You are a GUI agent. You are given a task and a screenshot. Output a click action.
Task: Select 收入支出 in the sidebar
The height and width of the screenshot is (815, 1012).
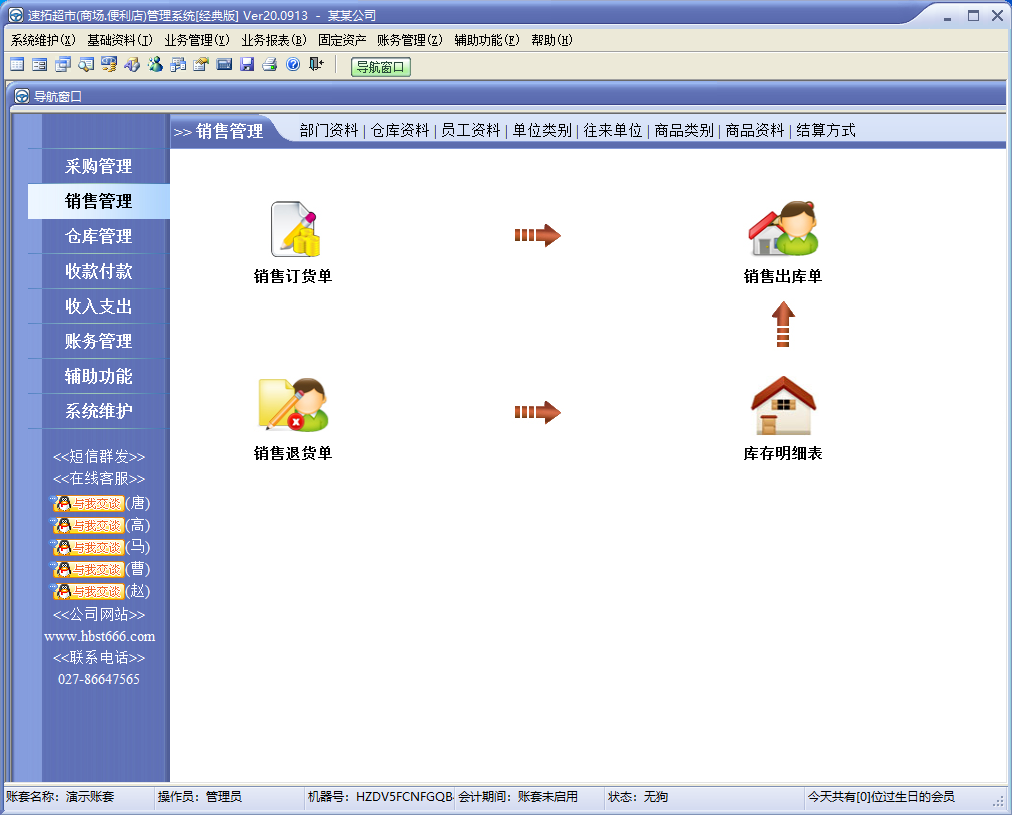coord(99,306)
